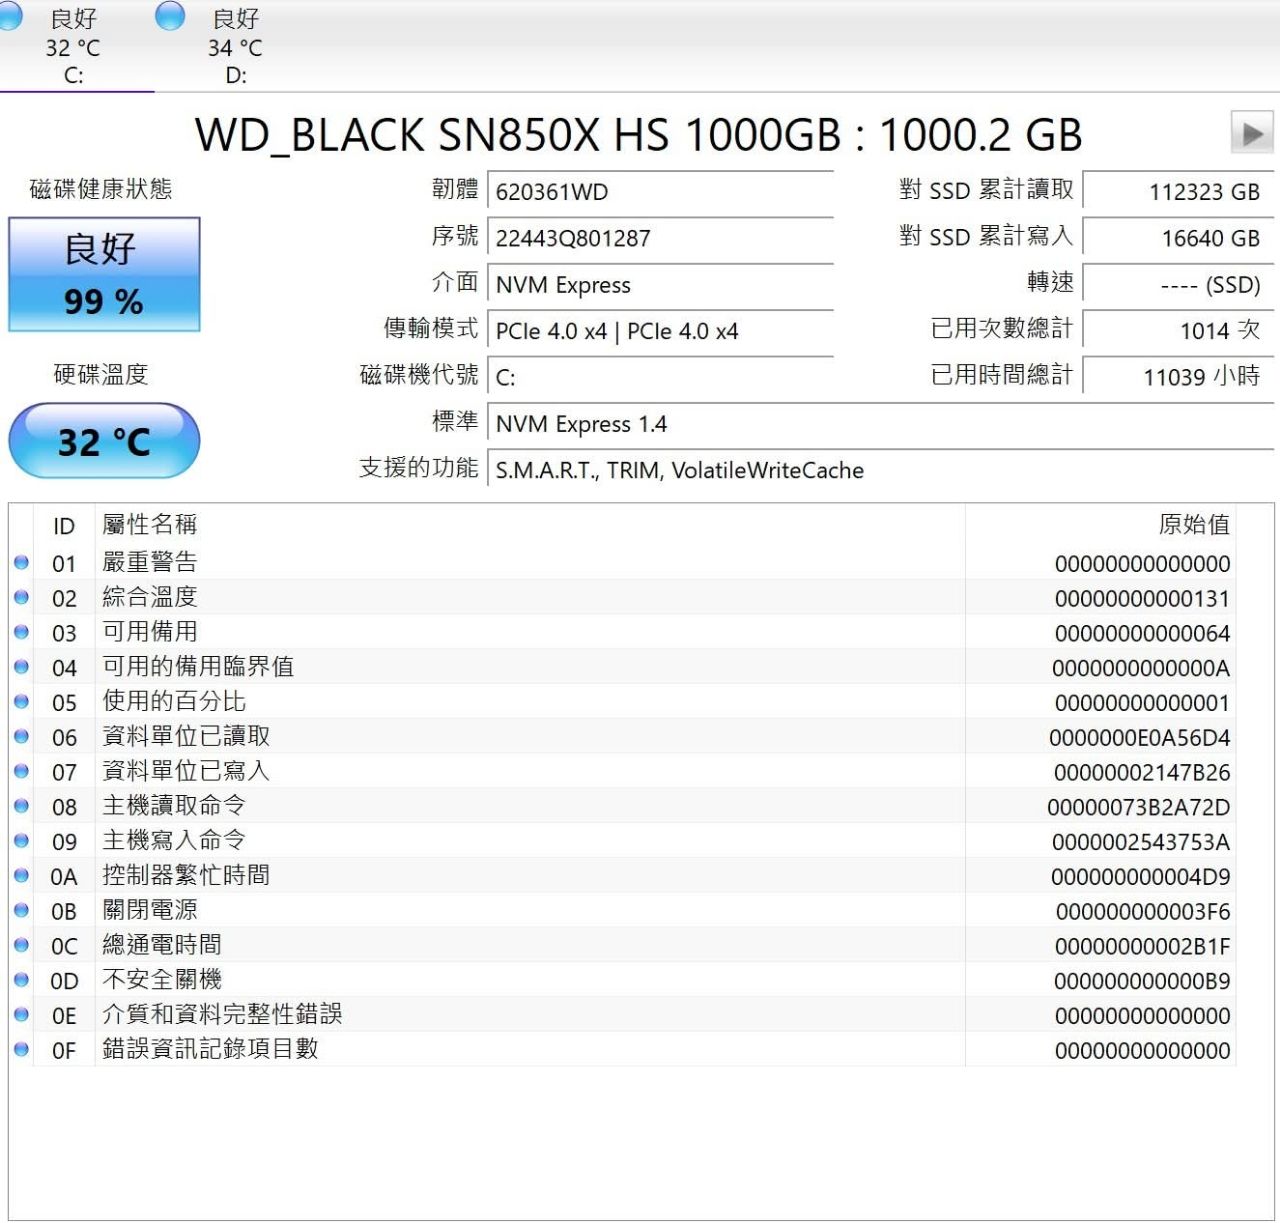The width and height of the screenshot is (1280, 1223).
Task: Click the blue status icon for D: drive
Action: (x=170, y=16)
